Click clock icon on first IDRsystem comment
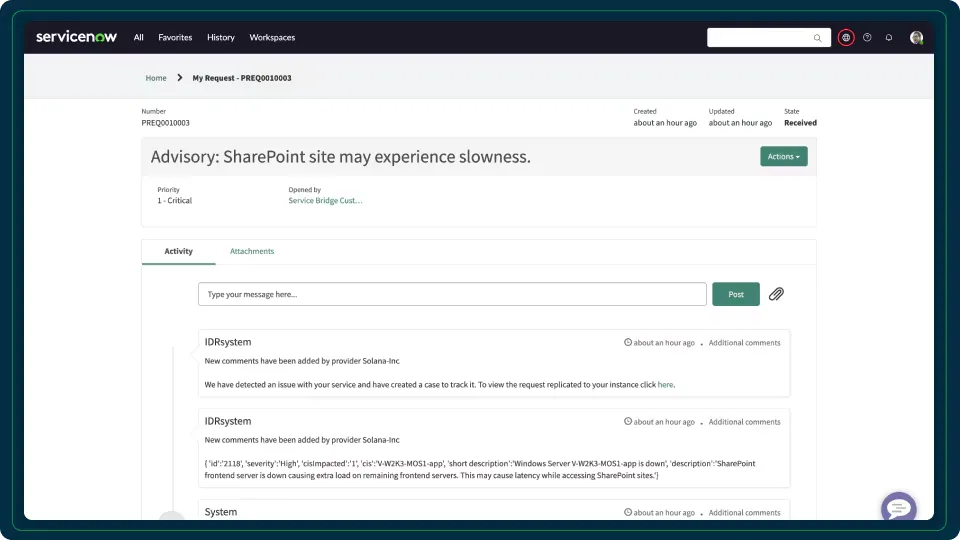This screenshot has width=960, height=540. (628, 342)
